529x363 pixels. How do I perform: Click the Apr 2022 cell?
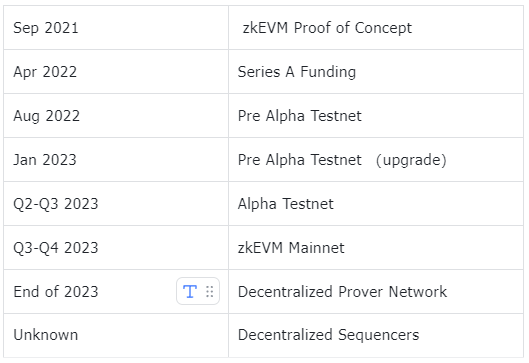(x=116, y=72)
